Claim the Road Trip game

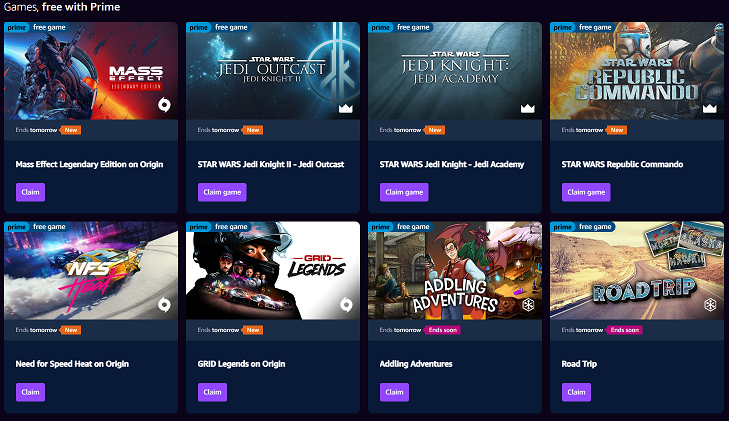pyautogui.click(x=576, y=392)
